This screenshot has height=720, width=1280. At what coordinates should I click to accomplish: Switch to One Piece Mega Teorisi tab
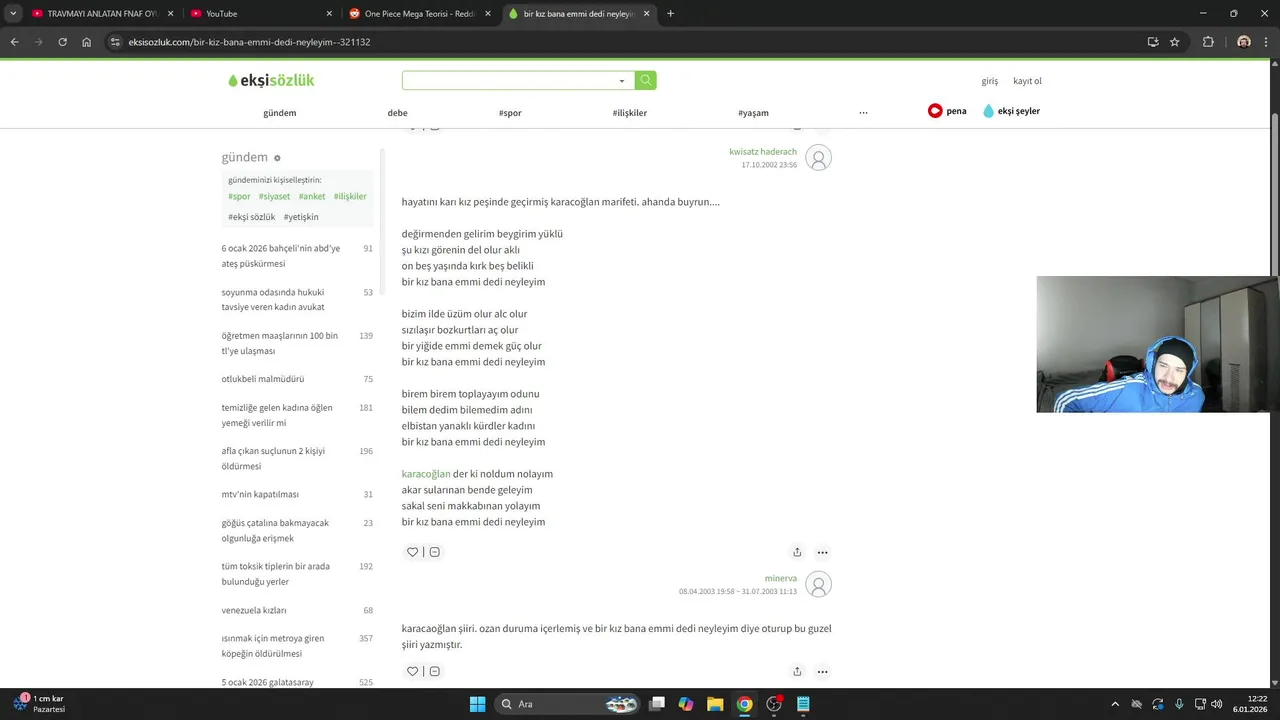pyautogui.click(x=419, y=14)
